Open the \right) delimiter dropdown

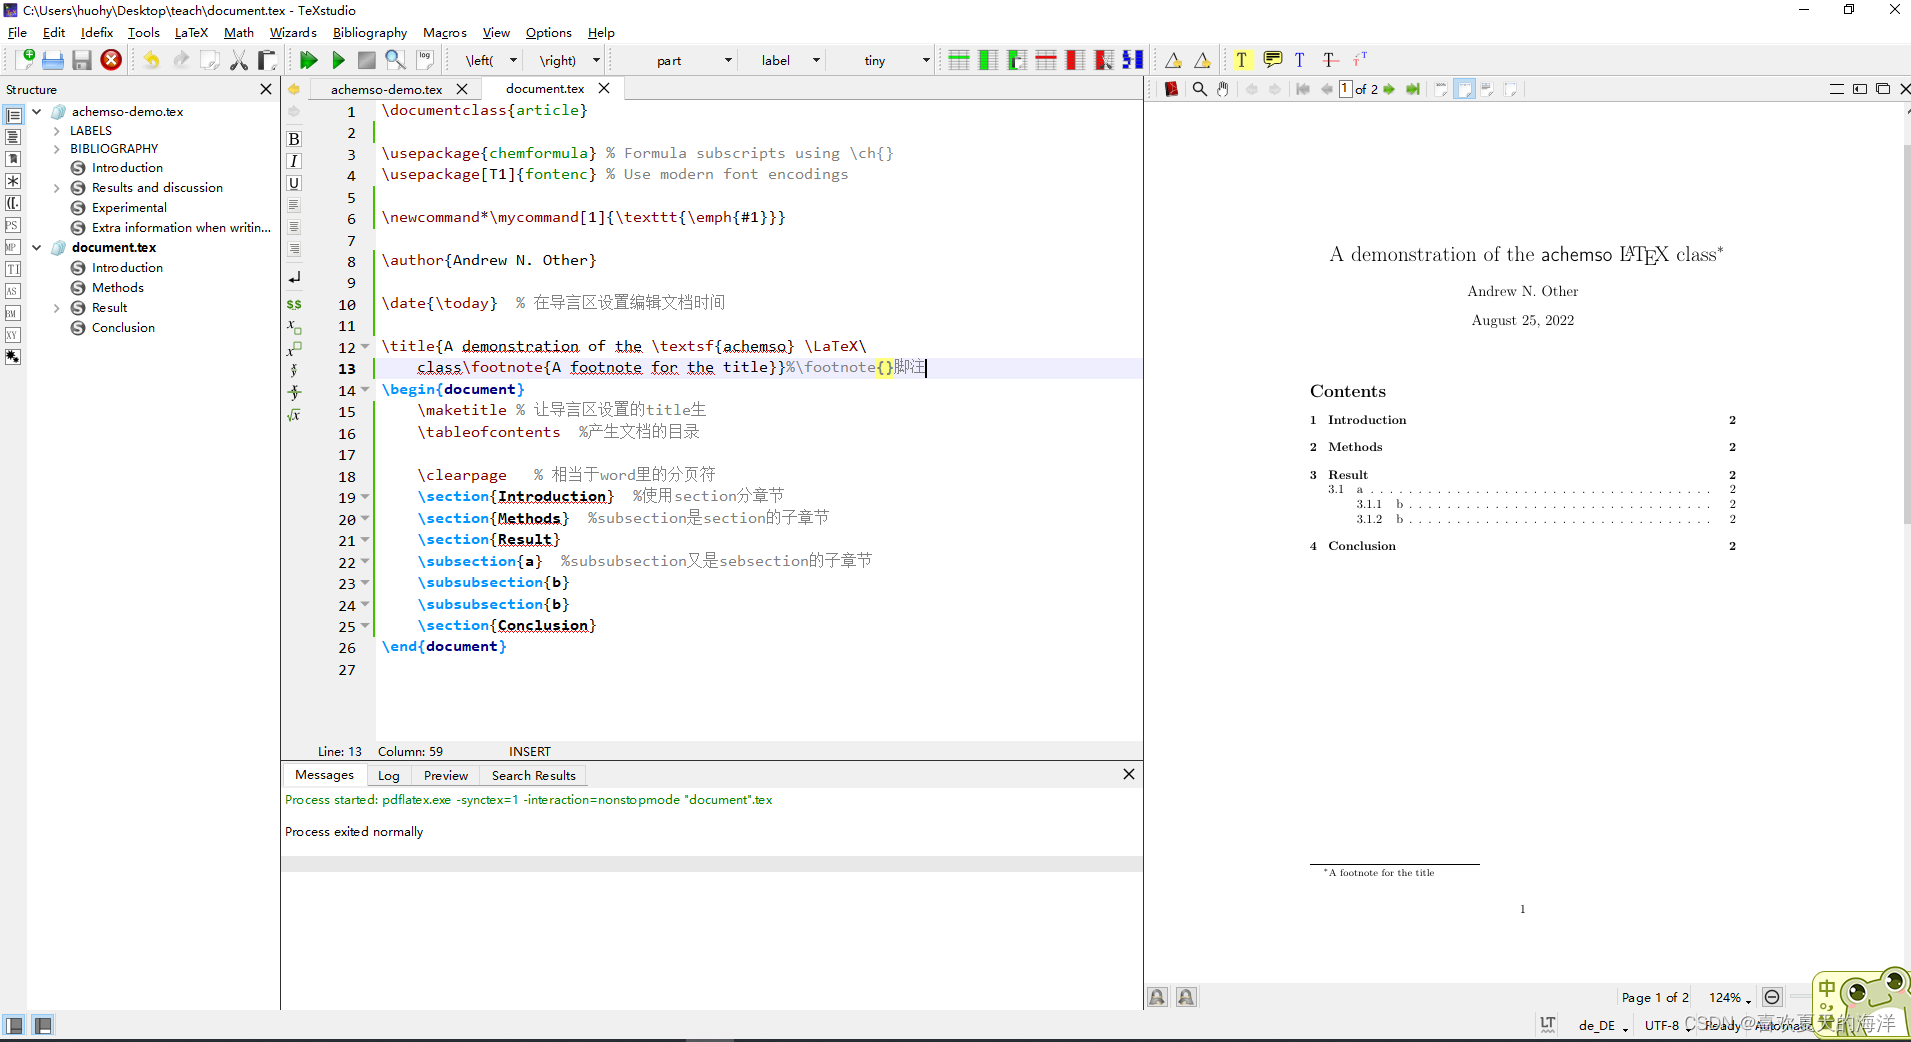pyautogui.click(x=567, y=60)
